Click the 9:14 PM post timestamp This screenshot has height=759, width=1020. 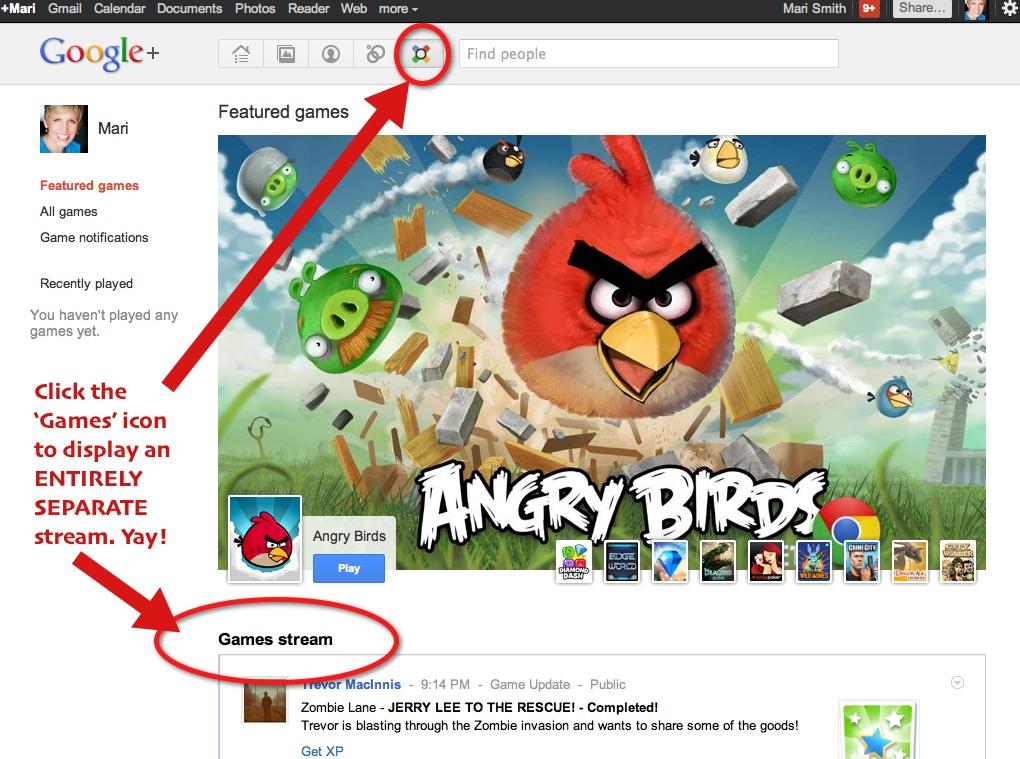(x=445, y=684)
